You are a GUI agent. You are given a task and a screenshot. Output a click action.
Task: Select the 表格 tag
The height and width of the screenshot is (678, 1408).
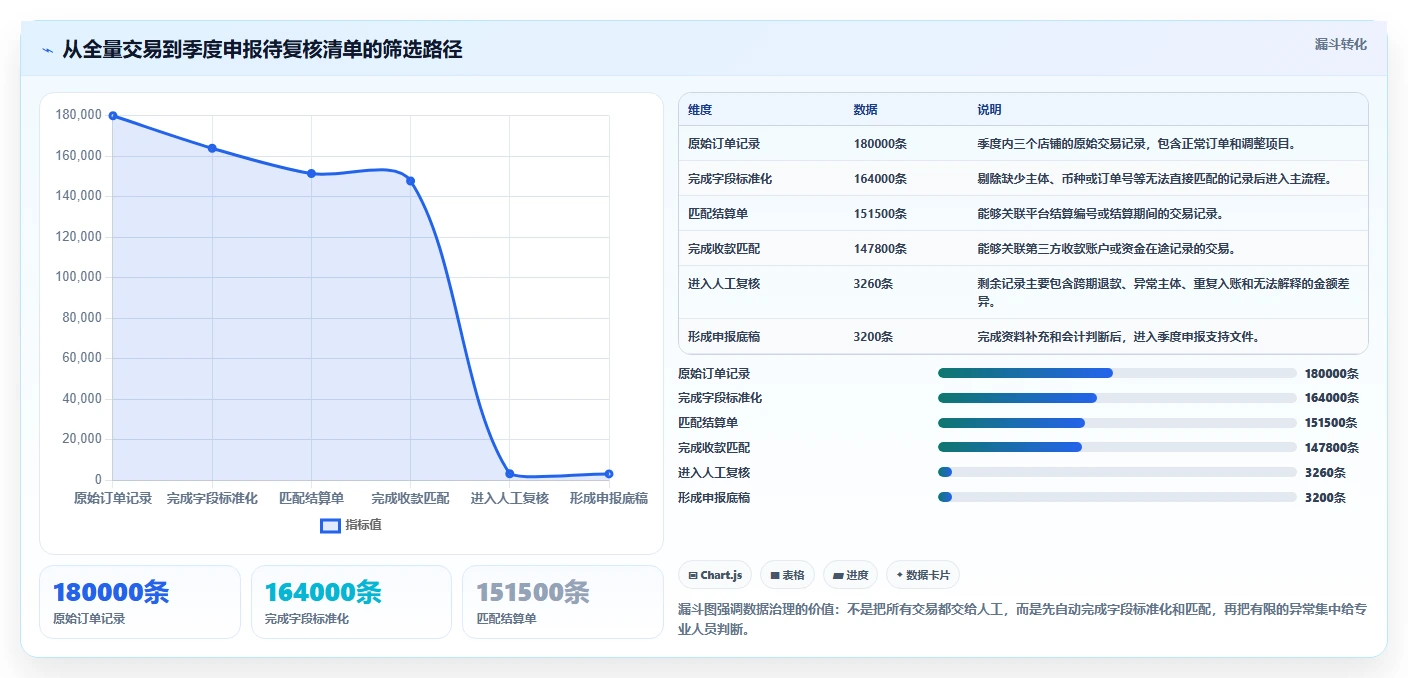787,575
